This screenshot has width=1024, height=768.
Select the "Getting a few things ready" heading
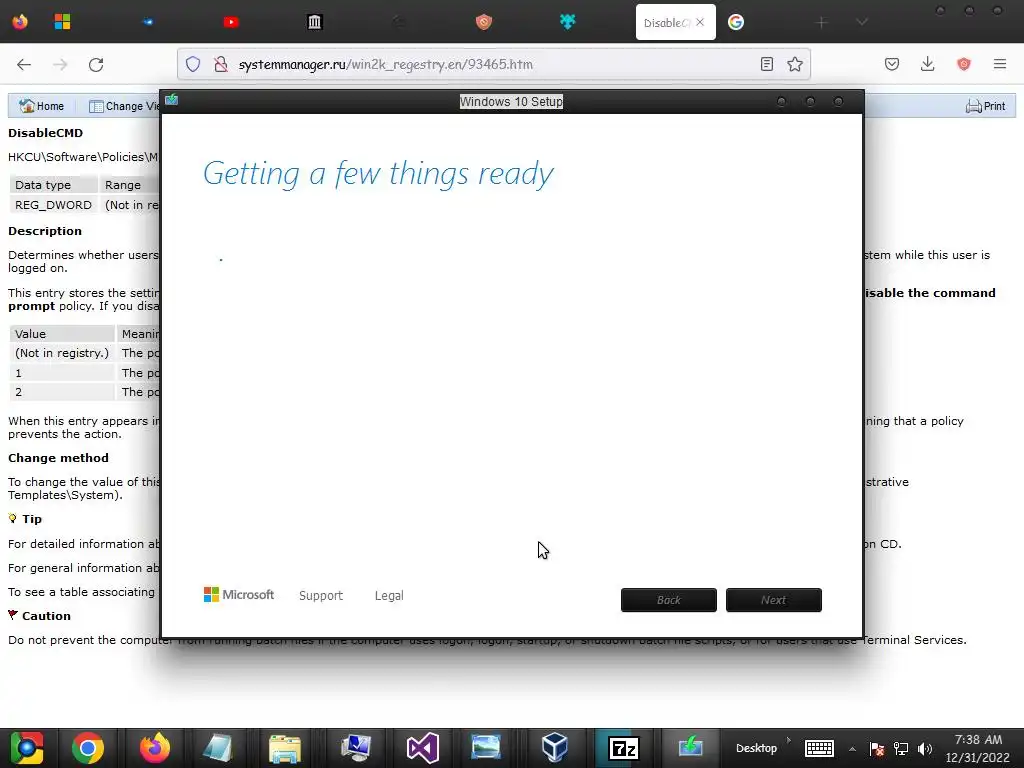pyautogui.click(x=378, y=174)
